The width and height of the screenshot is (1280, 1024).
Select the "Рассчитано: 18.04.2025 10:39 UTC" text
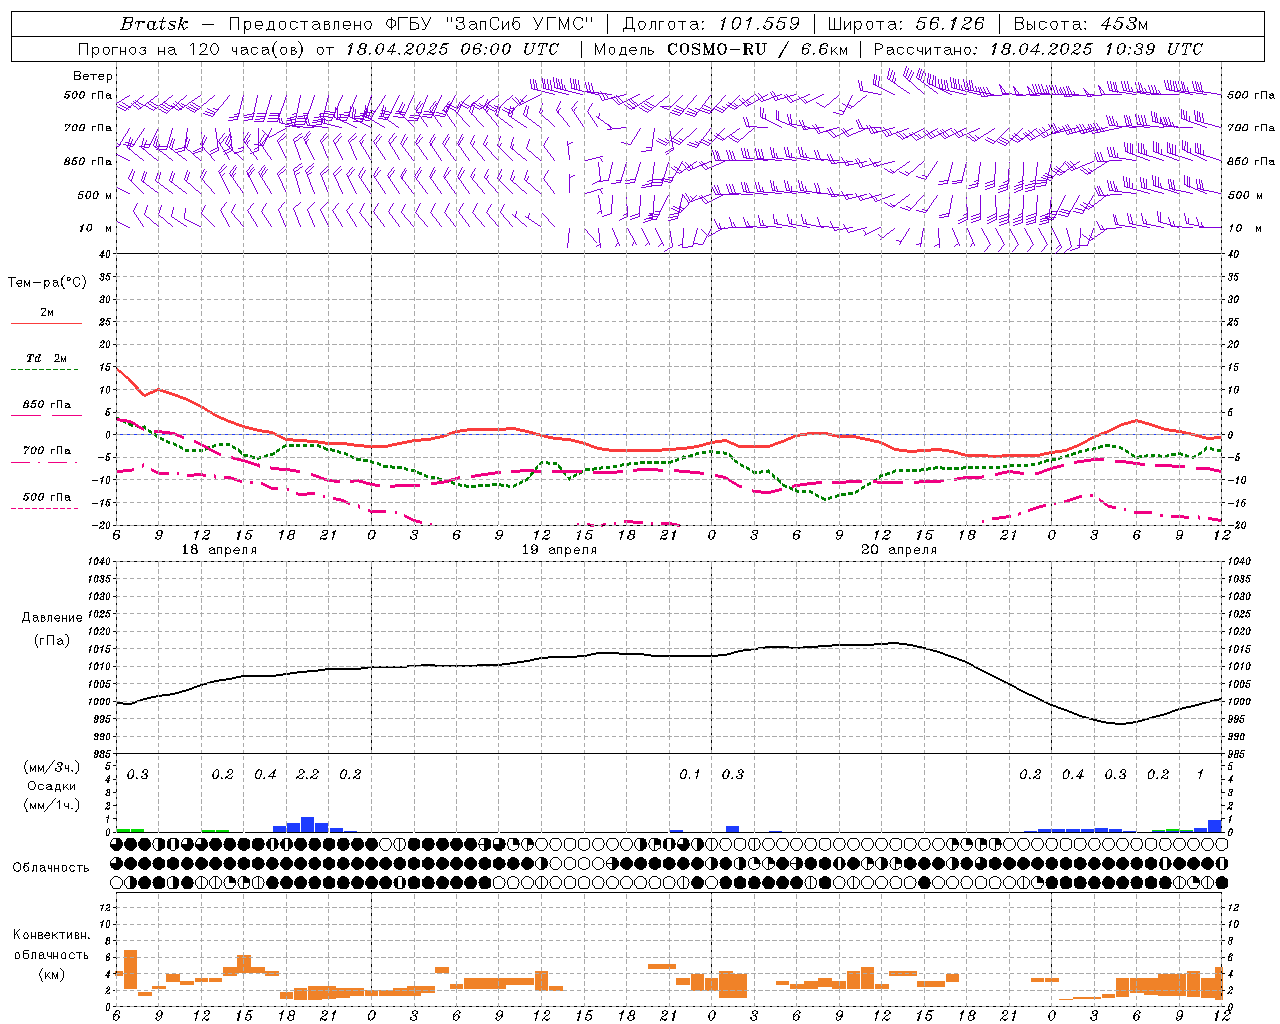(x=1038, y=49)
